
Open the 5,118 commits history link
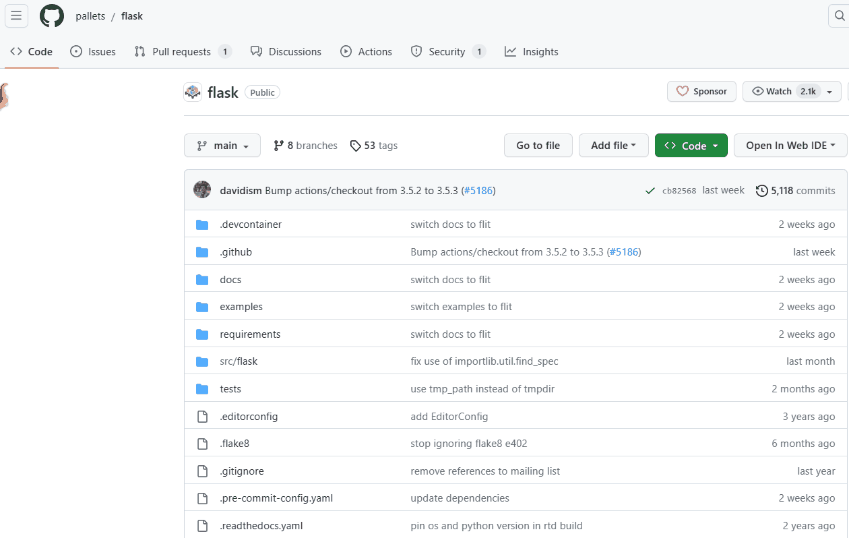pos(795,191)
